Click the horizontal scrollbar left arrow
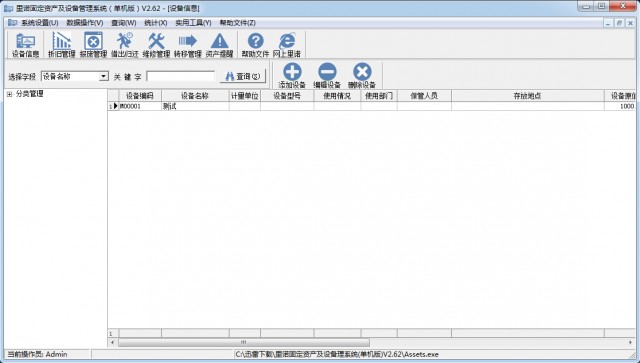Viewport: 640px width, 363px height. pyautogui.click(x=113, y=342)
